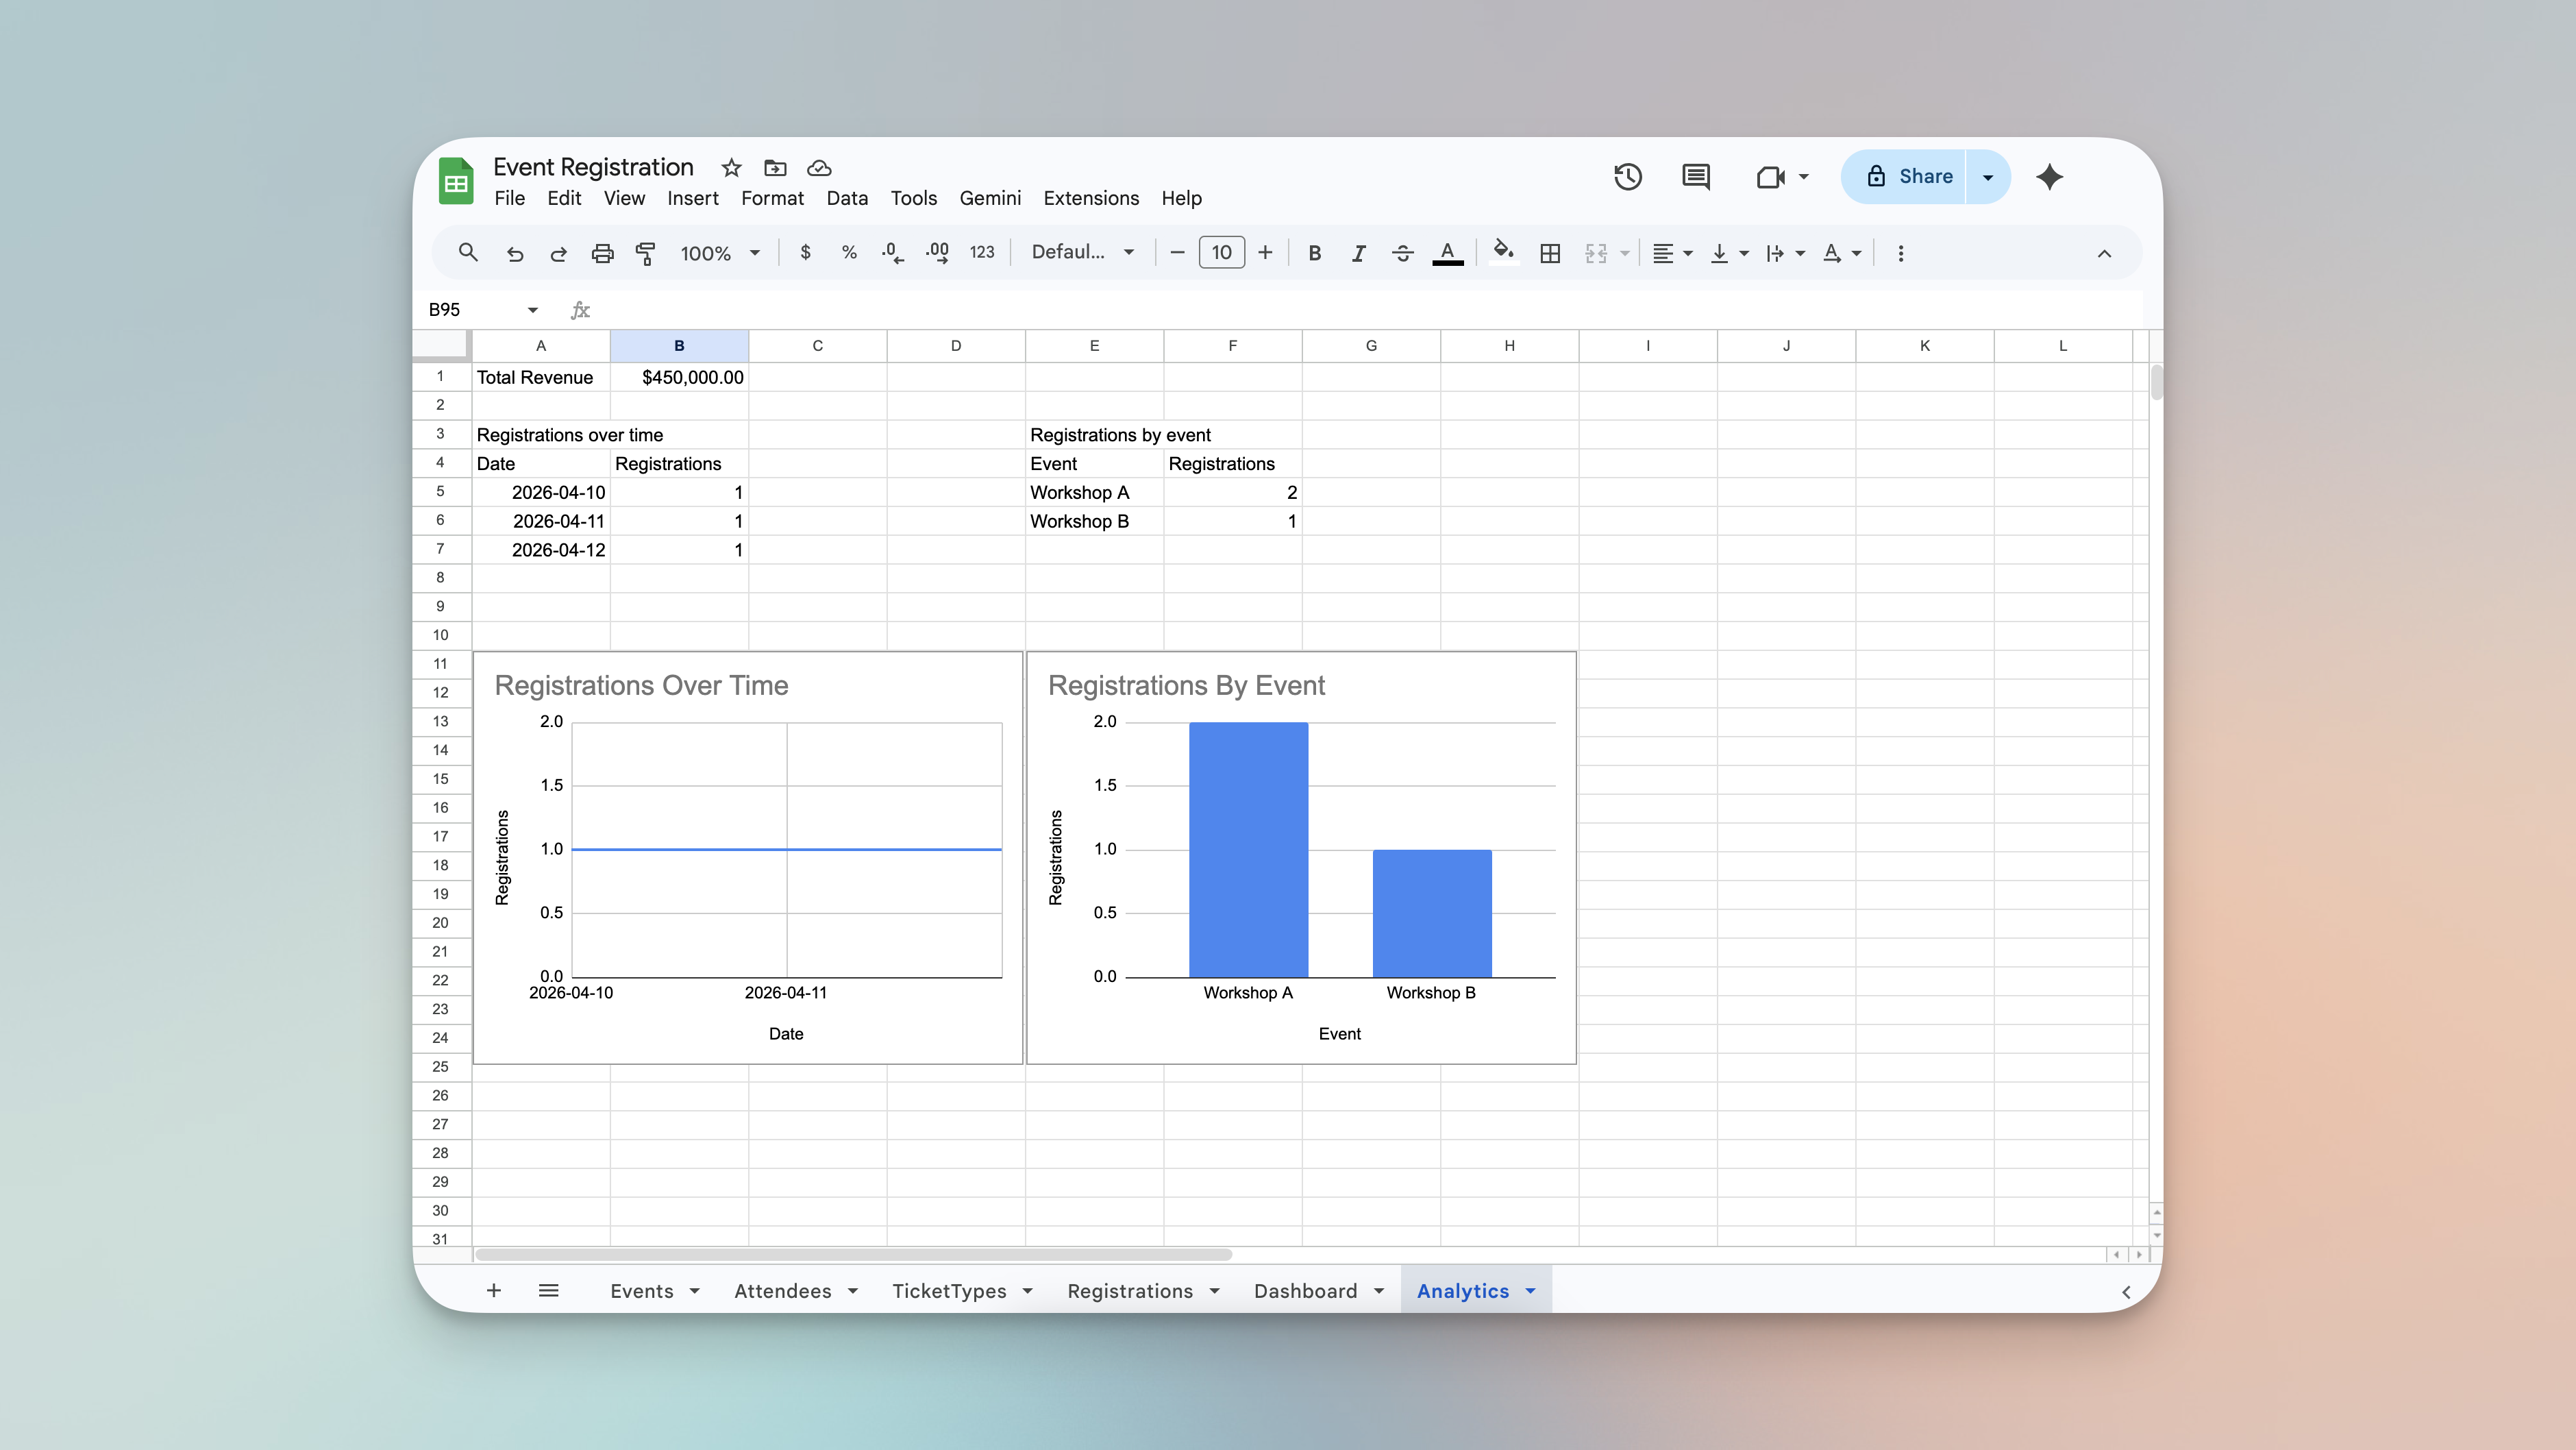This screenshot has height=1450, width=2576.
Task: Increase font size with plus button
Action: [x=1265, y=253]
